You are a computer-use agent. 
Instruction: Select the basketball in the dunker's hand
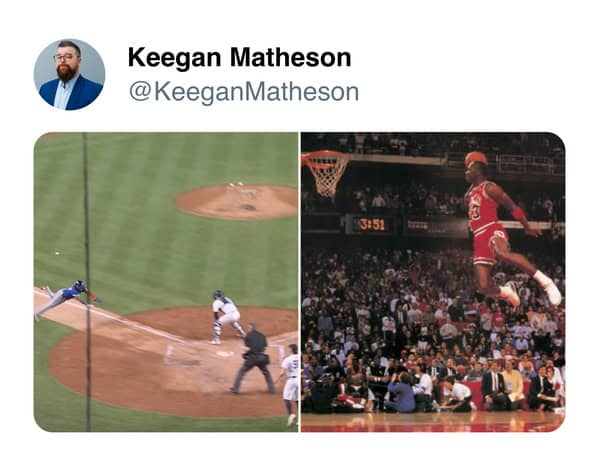tap(476, 159)
